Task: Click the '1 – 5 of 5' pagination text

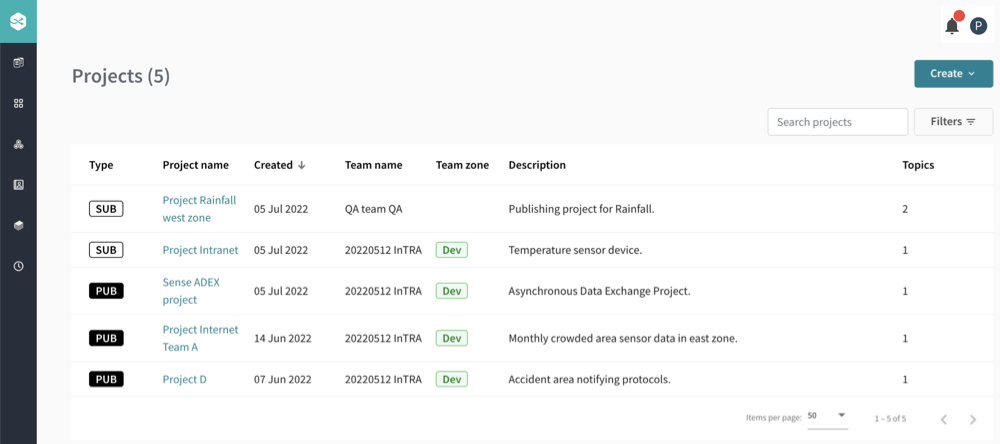Action: pyautogui.click(x=890, y=419)
